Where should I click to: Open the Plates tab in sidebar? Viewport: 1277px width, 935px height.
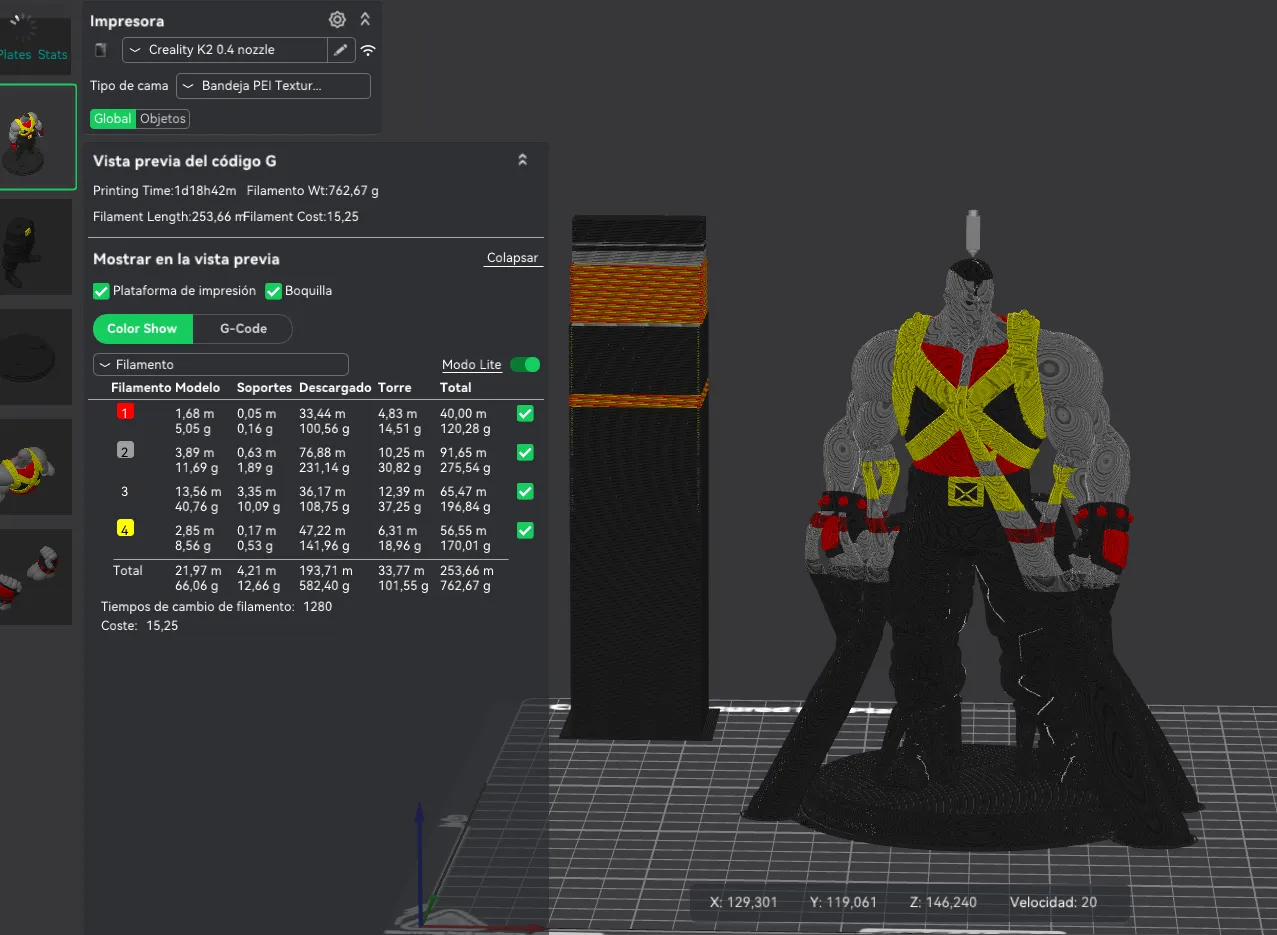(15, 55)
